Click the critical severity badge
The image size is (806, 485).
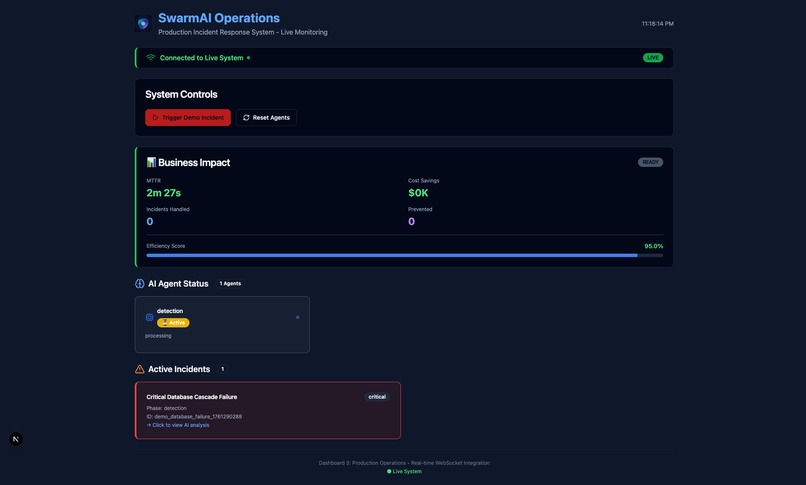[x=377, y=397]
